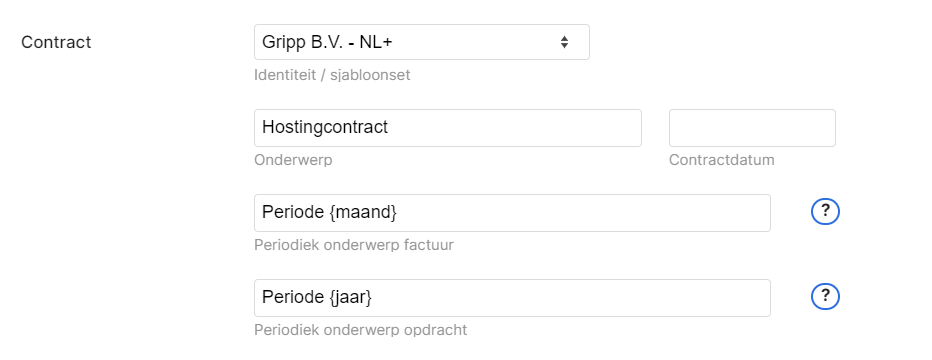Open help for Periodiek onderwerp factuur
This screenshot has width=932, height=360.
click(x=825, y=211)
